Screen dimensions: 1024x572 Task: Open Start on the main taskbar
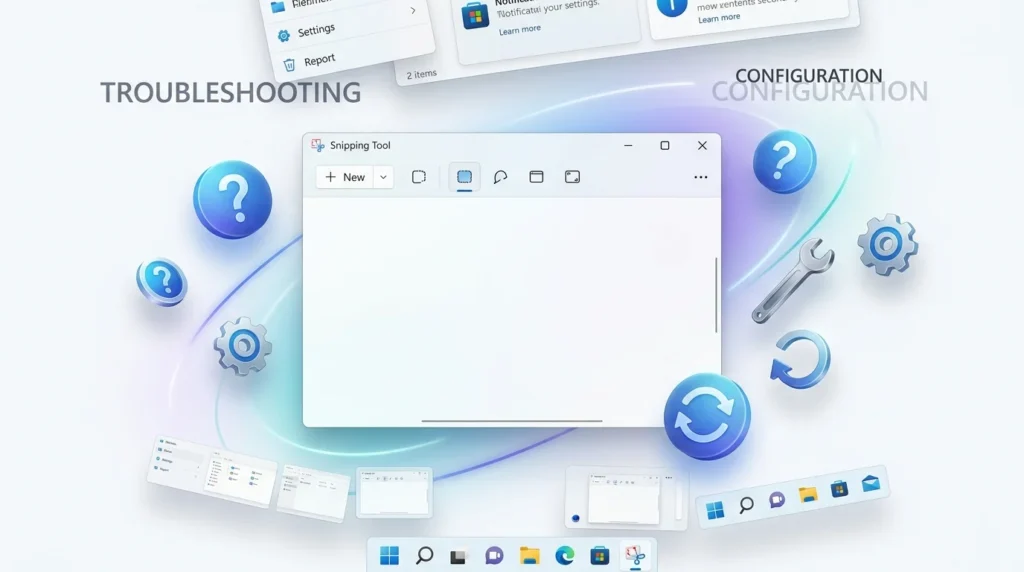pos(389,556)
